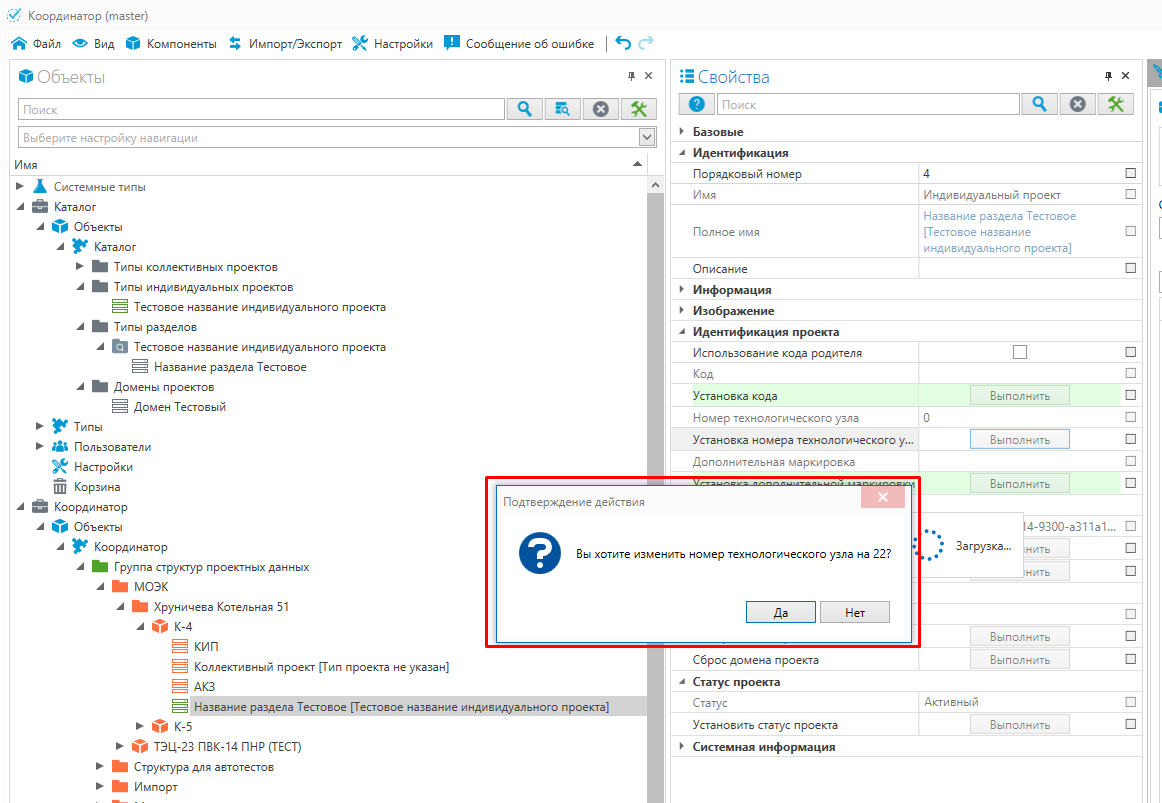Viewport: 1162px width, 803px height.
Task: Open the navigation settings dropdown
Action: tap(647, 137)
